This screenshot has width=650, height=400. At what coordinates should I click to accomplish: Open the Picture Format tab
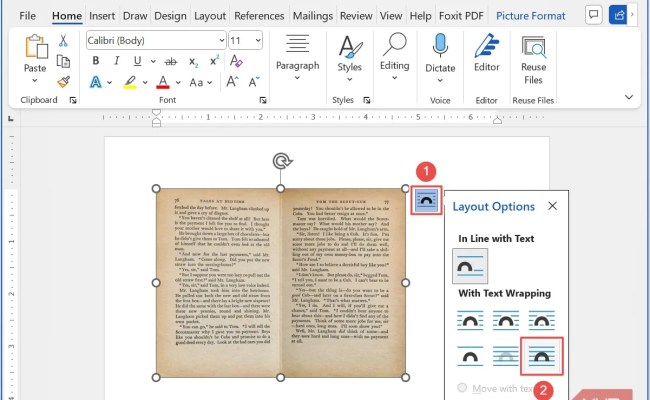tap(531, 16)
